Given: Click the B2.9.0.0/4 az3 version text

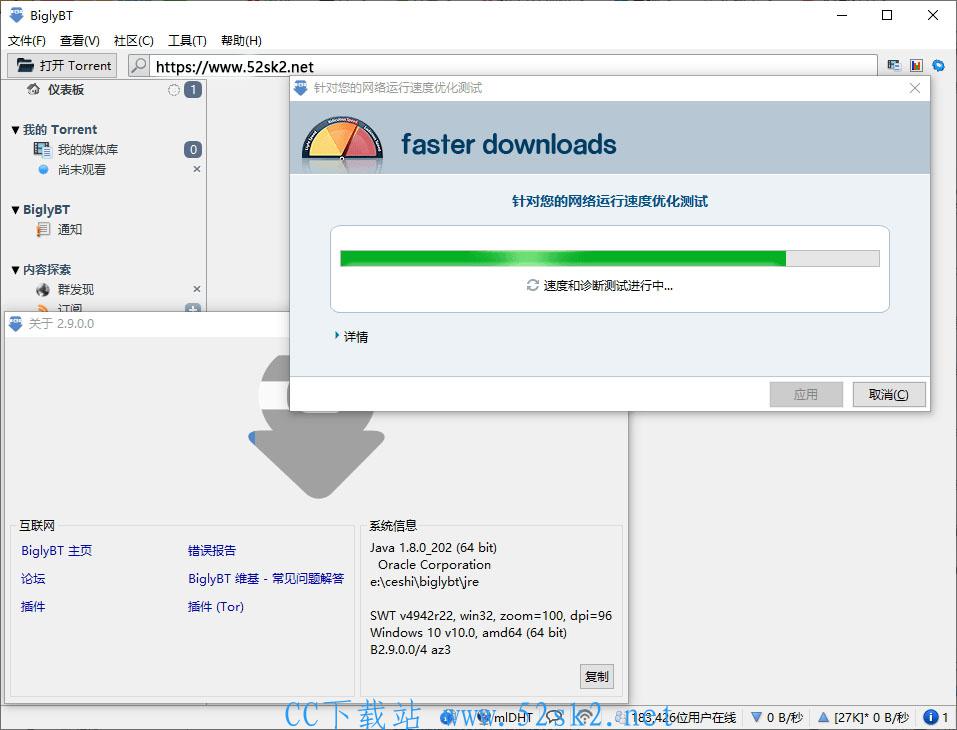Looking at the screenshot, I should (x=410, y=649).
